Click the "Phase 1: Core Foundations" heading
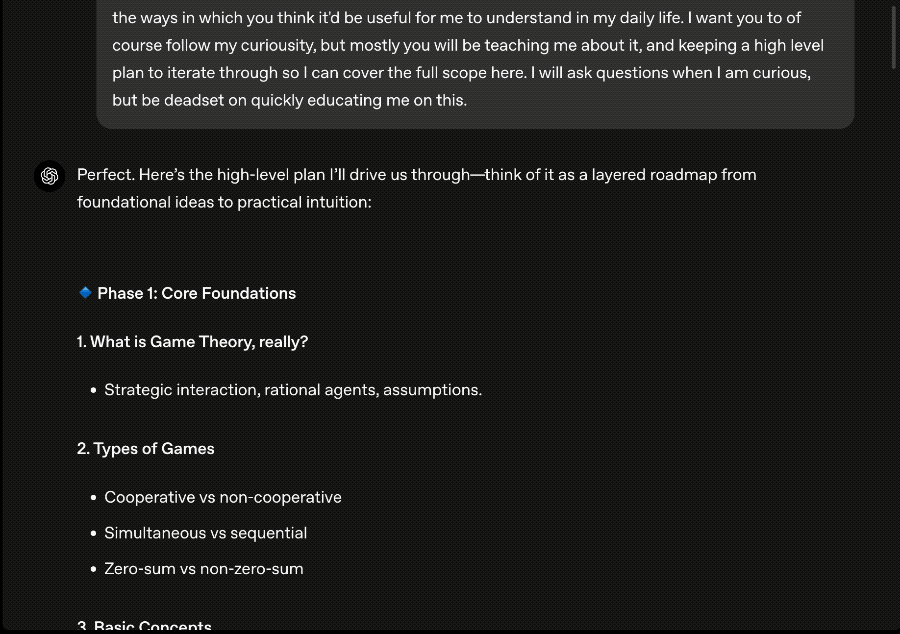The height and width of the screenshot is (634, 900). pos(196,293)
